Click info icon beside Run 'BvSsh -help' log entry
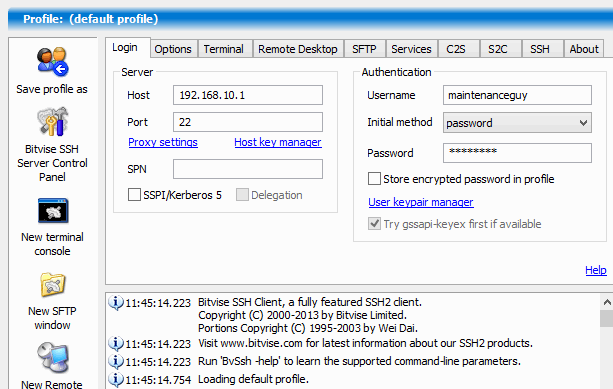Image resolution: width=613 pixels, height=389 pixels. [x=116, y=361]
